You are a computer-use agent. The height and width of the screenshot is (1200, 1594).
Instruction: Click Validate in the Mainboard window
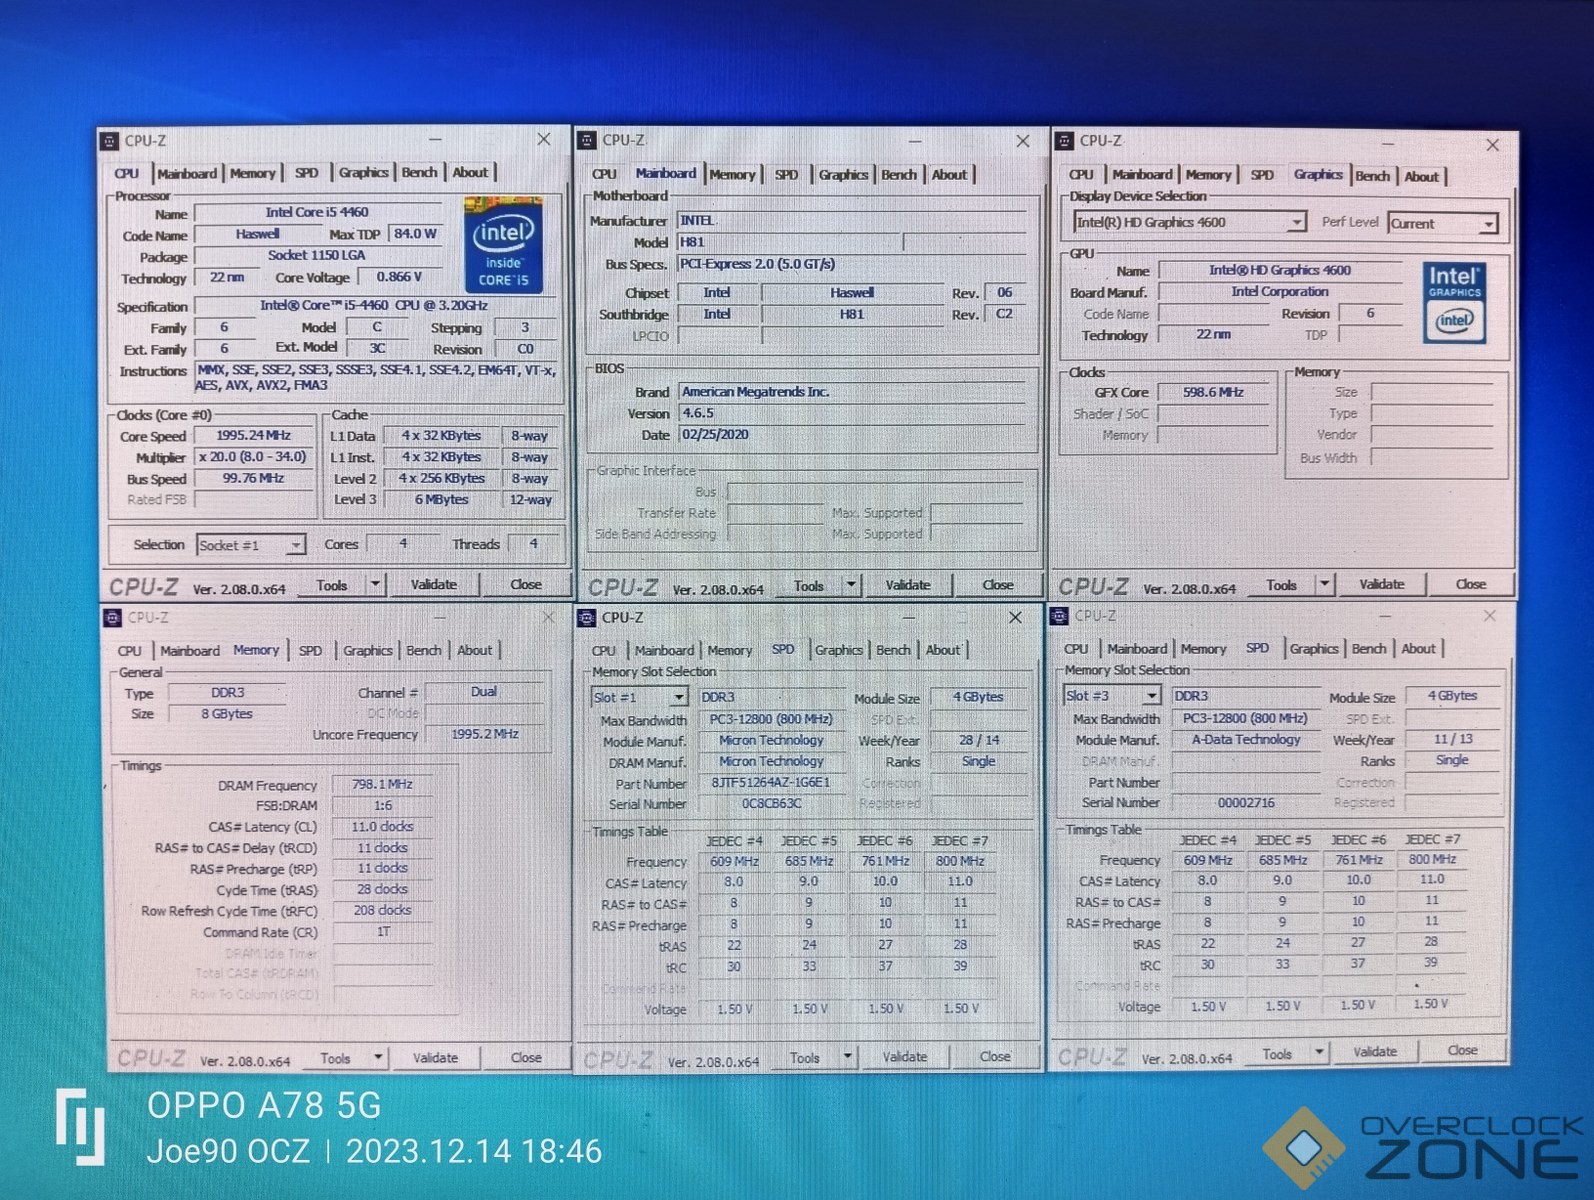click(908, 585)
